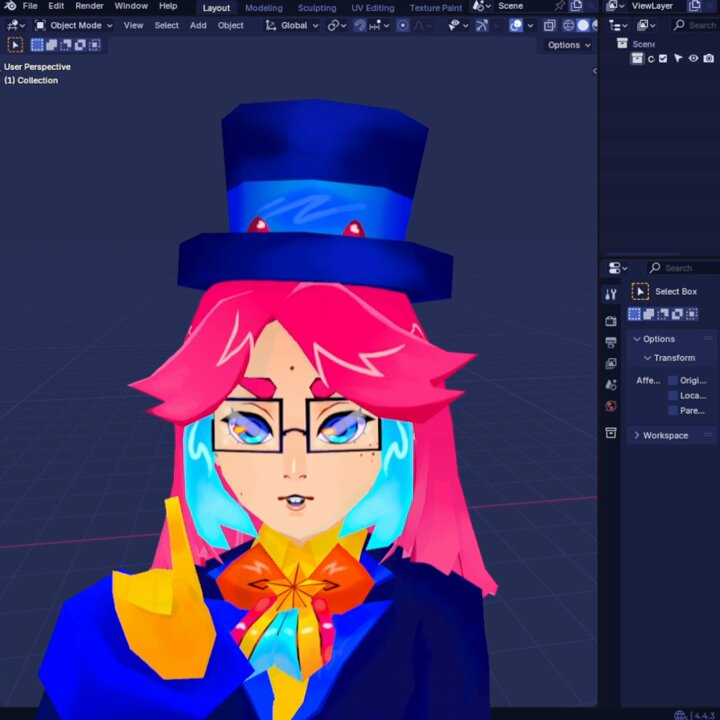Open the viewport View menu

[x=133, y=25]
